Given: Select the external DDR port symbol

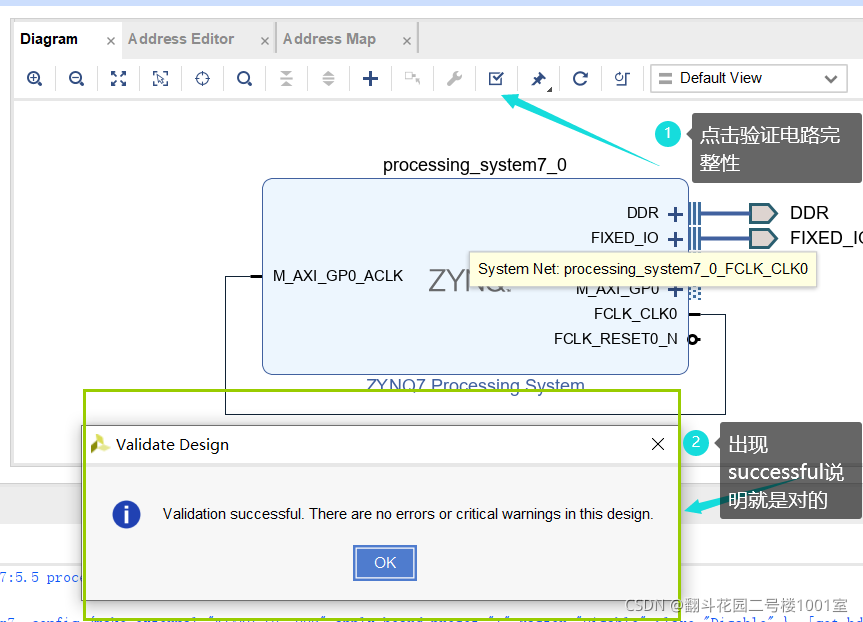Looking at the screenshot, I should point(763,213).
